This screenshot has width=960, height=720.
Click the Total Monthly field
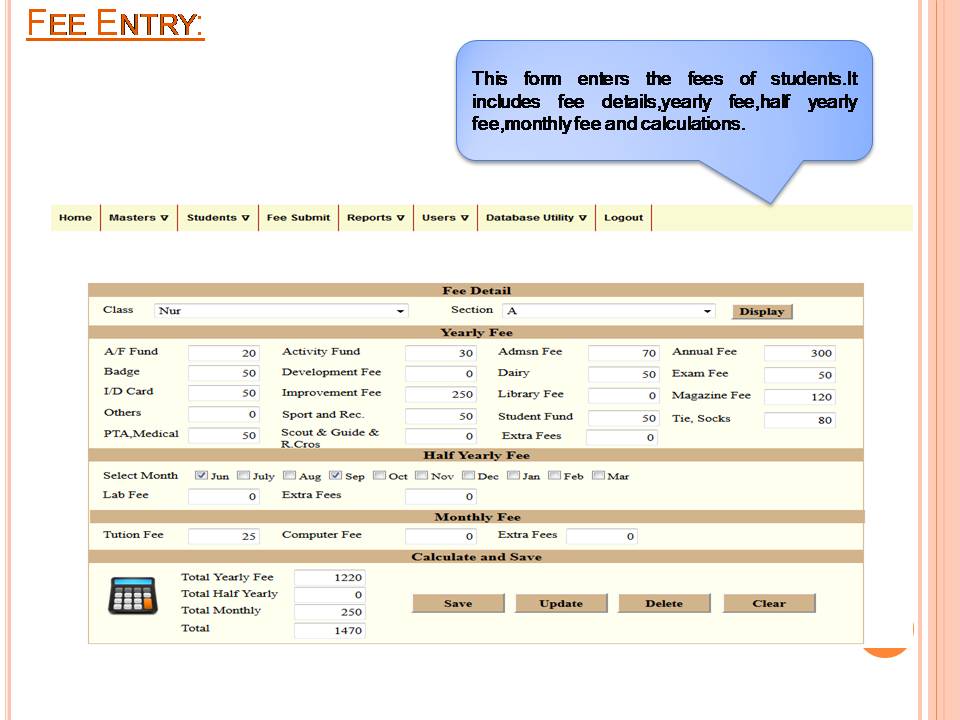330,612
